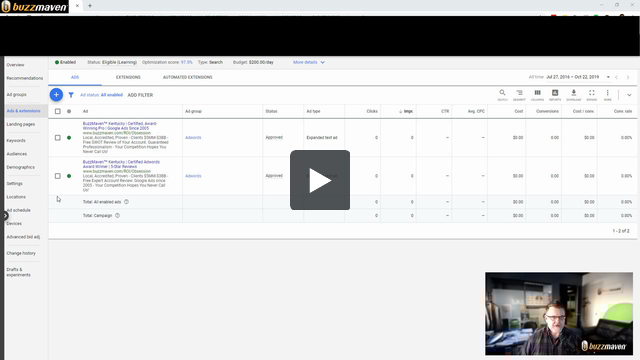
Task: Click ADD FILTER button
Action: (140, 95)
